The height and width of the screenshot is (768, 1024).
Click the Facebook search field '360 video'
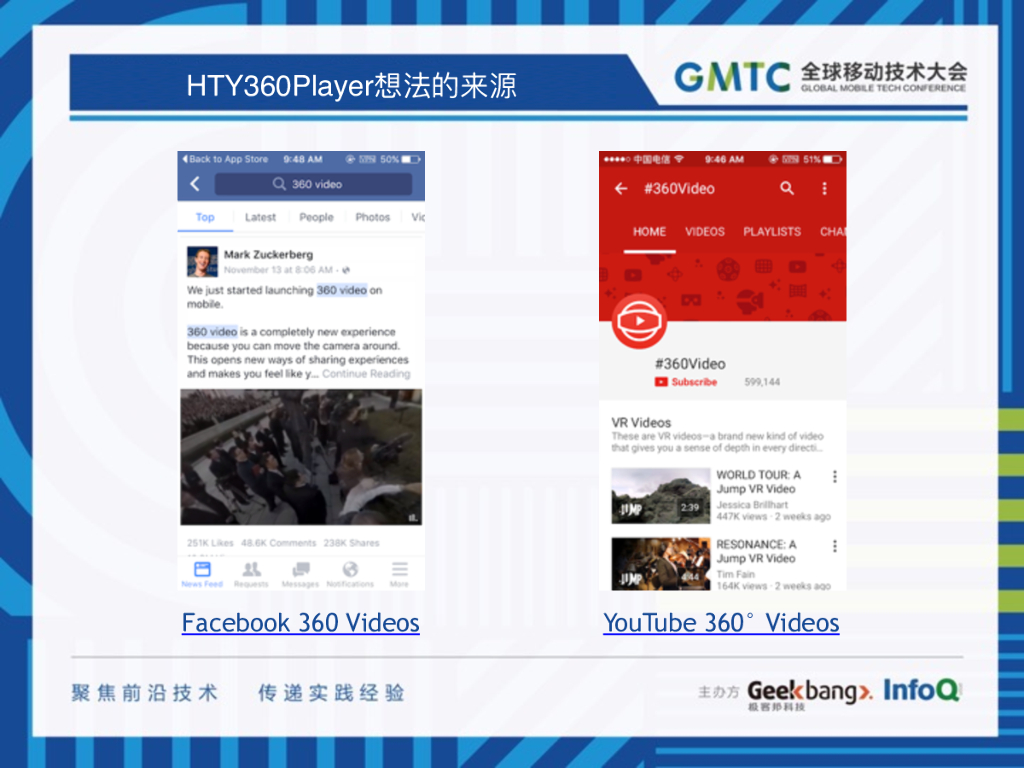(313, 184)
